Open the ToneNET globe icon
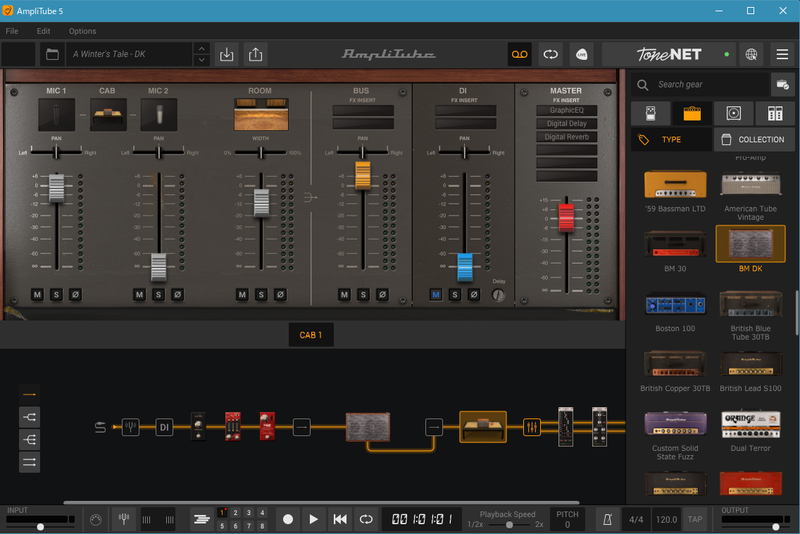800x534 pixels. tap(751, 54)
